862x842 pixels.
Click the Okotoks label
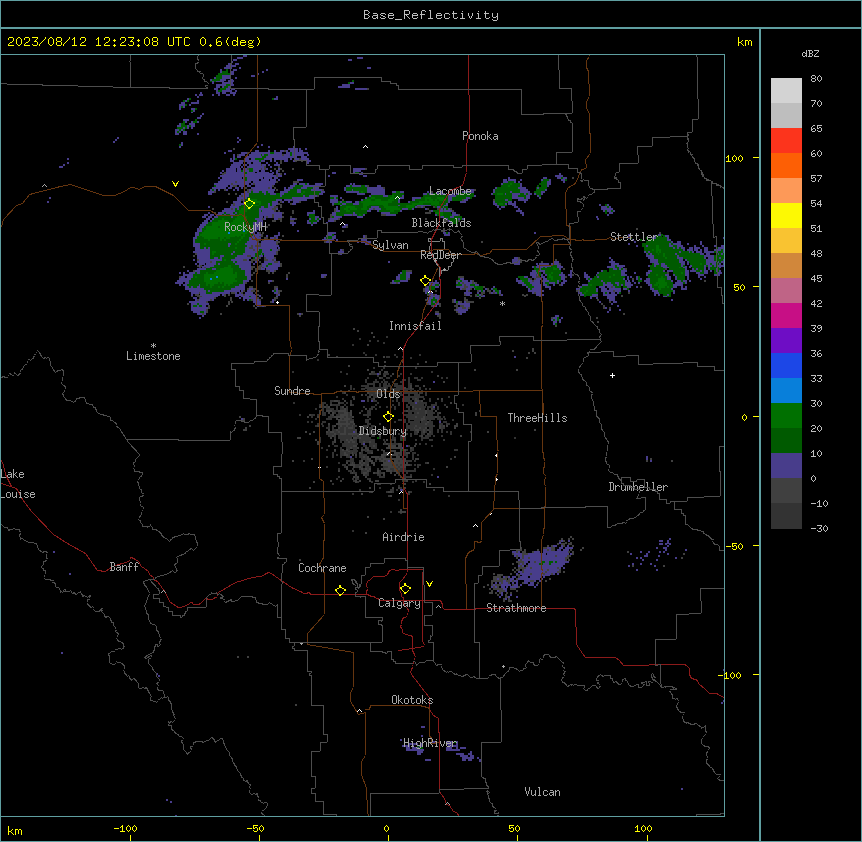pyautogui.click(x=412, y=700)
